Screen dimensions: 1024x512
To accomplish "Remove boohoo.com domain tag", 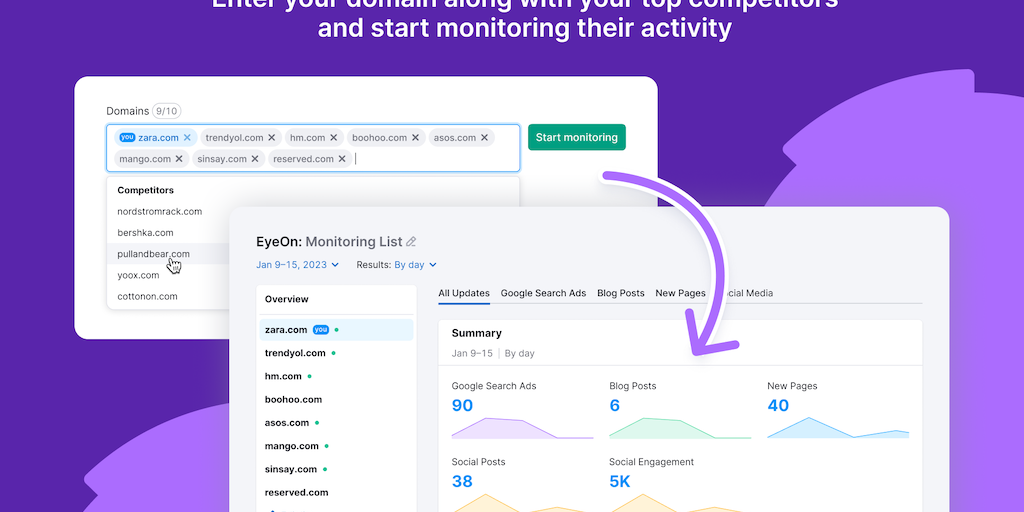I will [x=415, y=137].
